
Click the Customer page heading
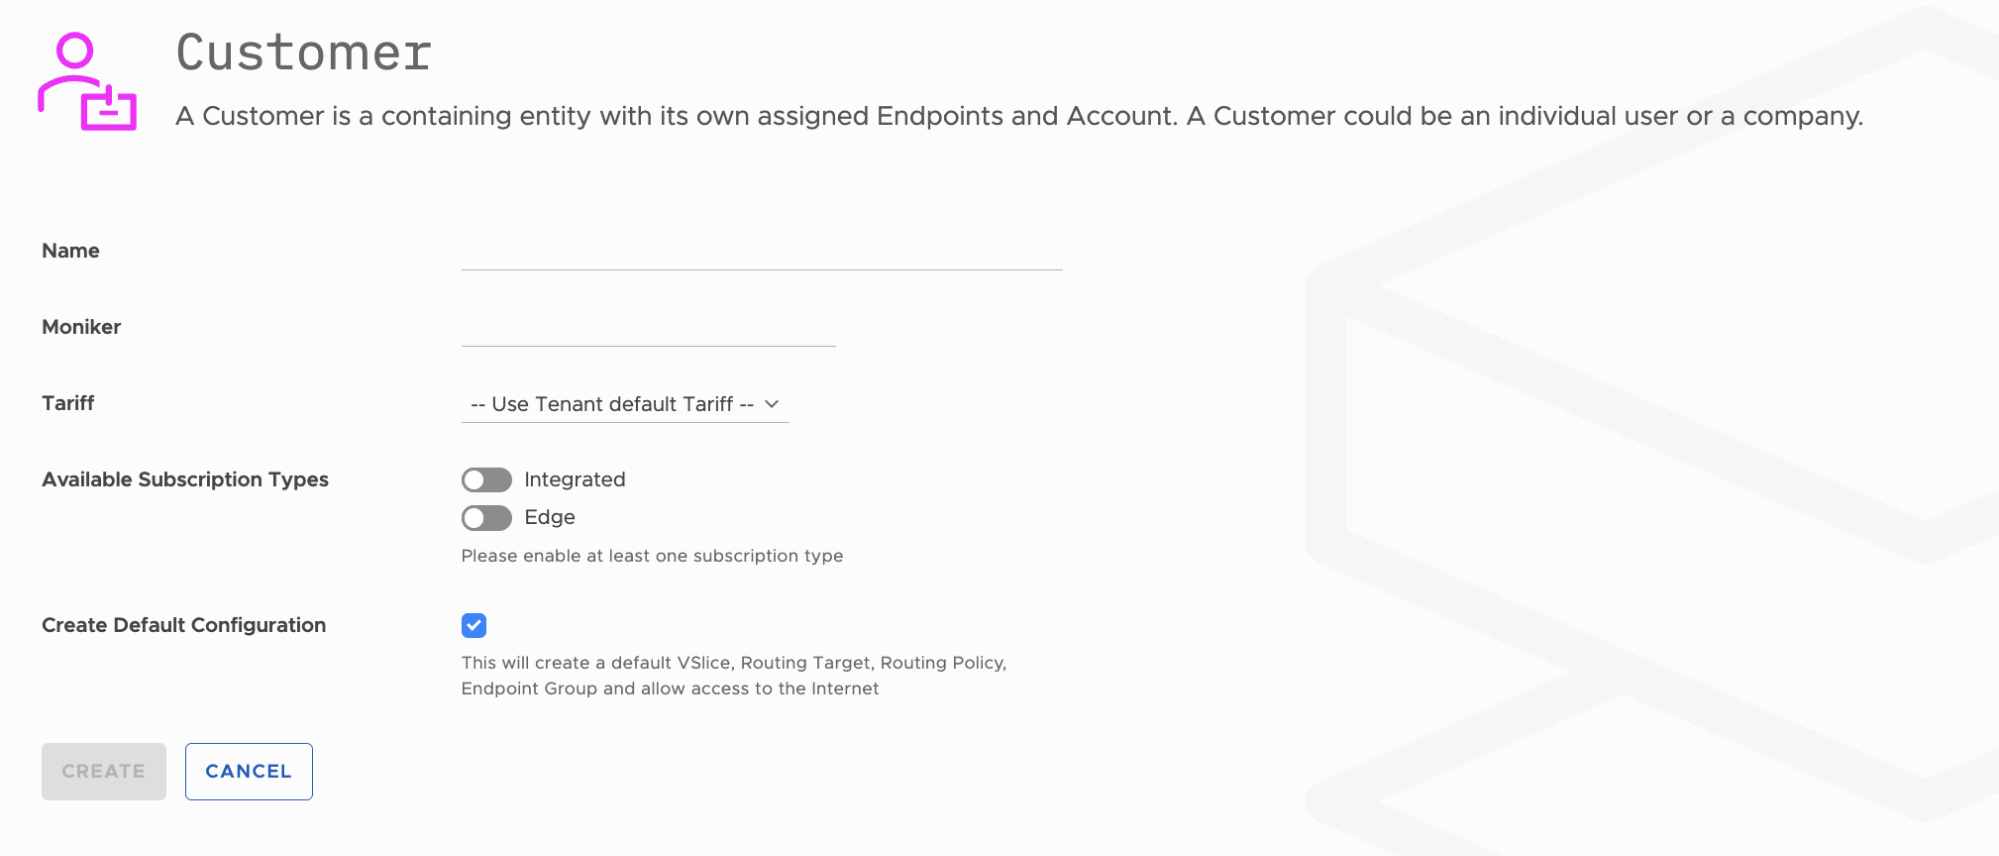pyautogui.click(x=304, y=52)
